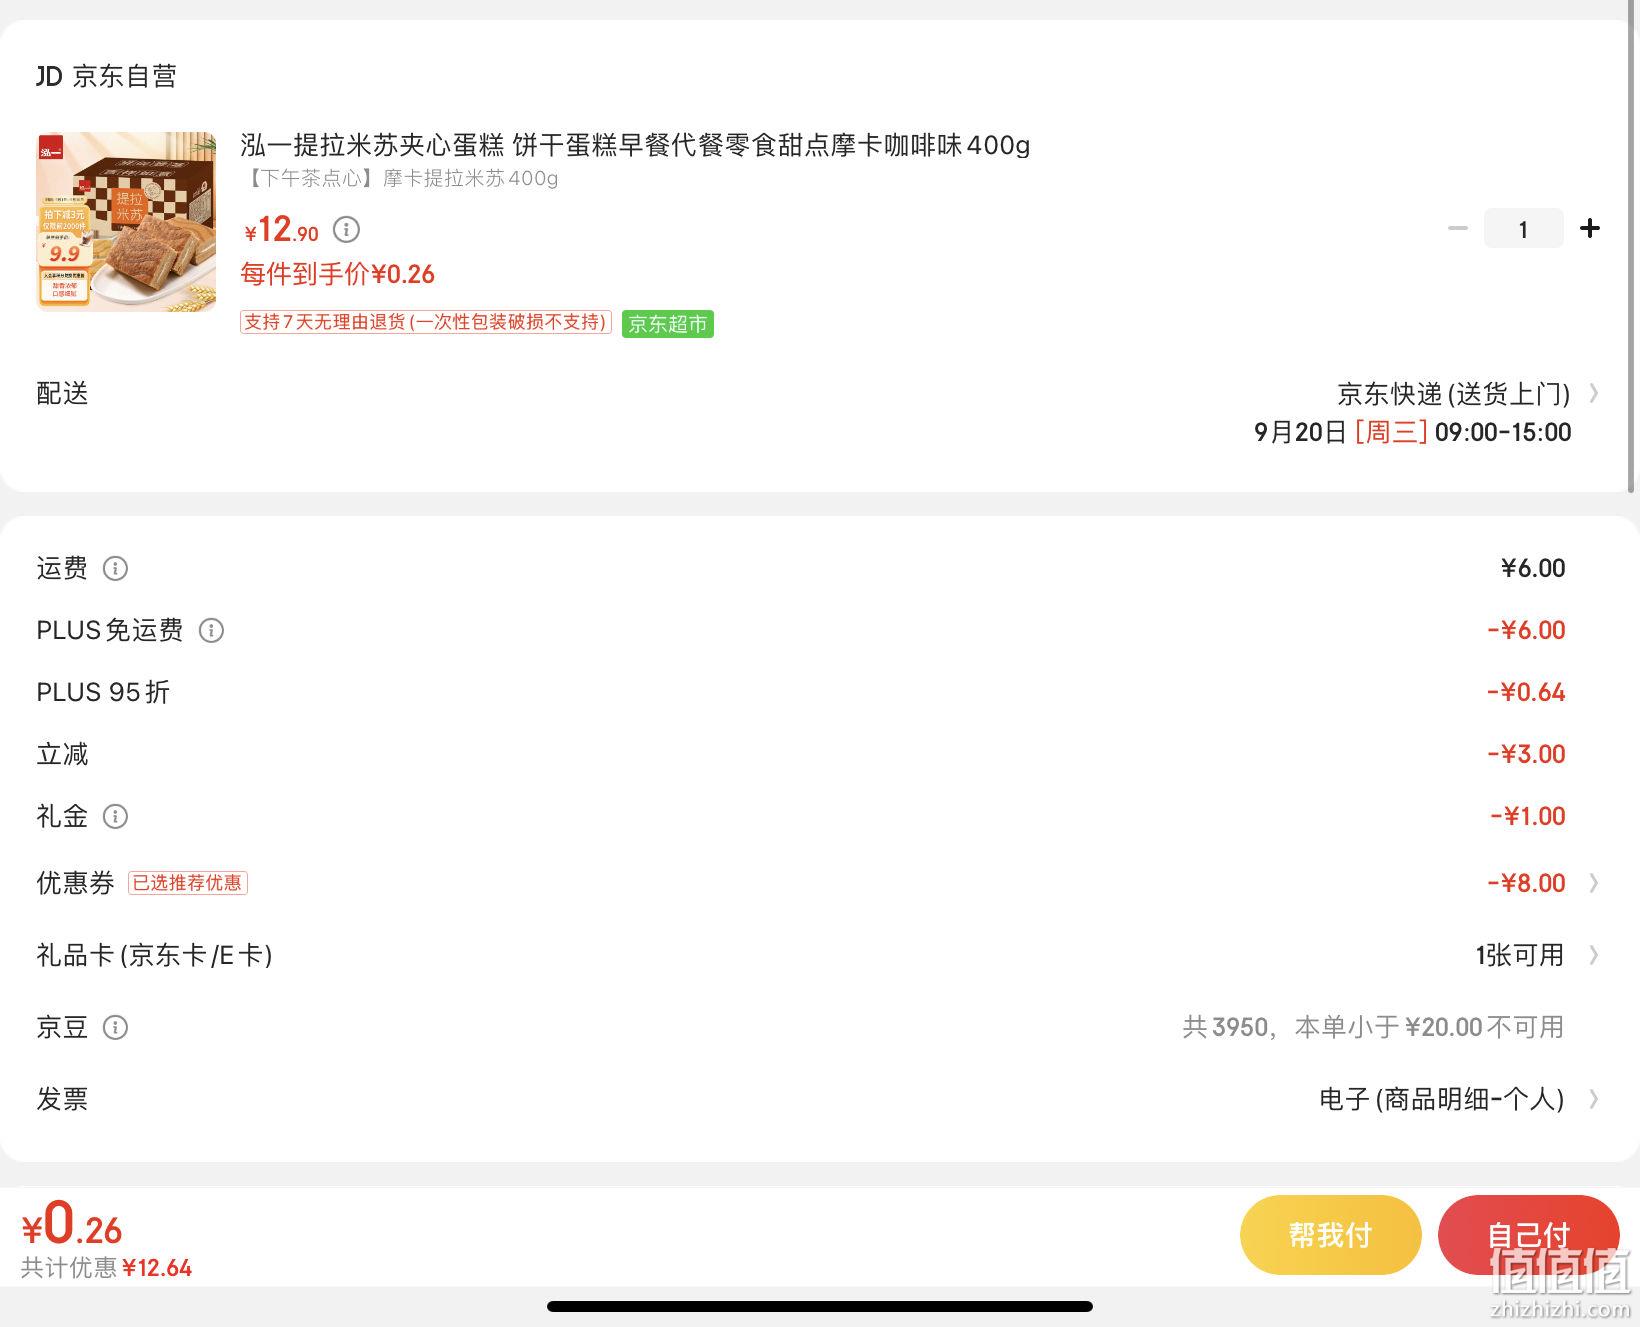Expand the 优惠券 coupon selection chevron
The height and width of the screenshot is (1327, 1640).
(x=1594, y=883)
